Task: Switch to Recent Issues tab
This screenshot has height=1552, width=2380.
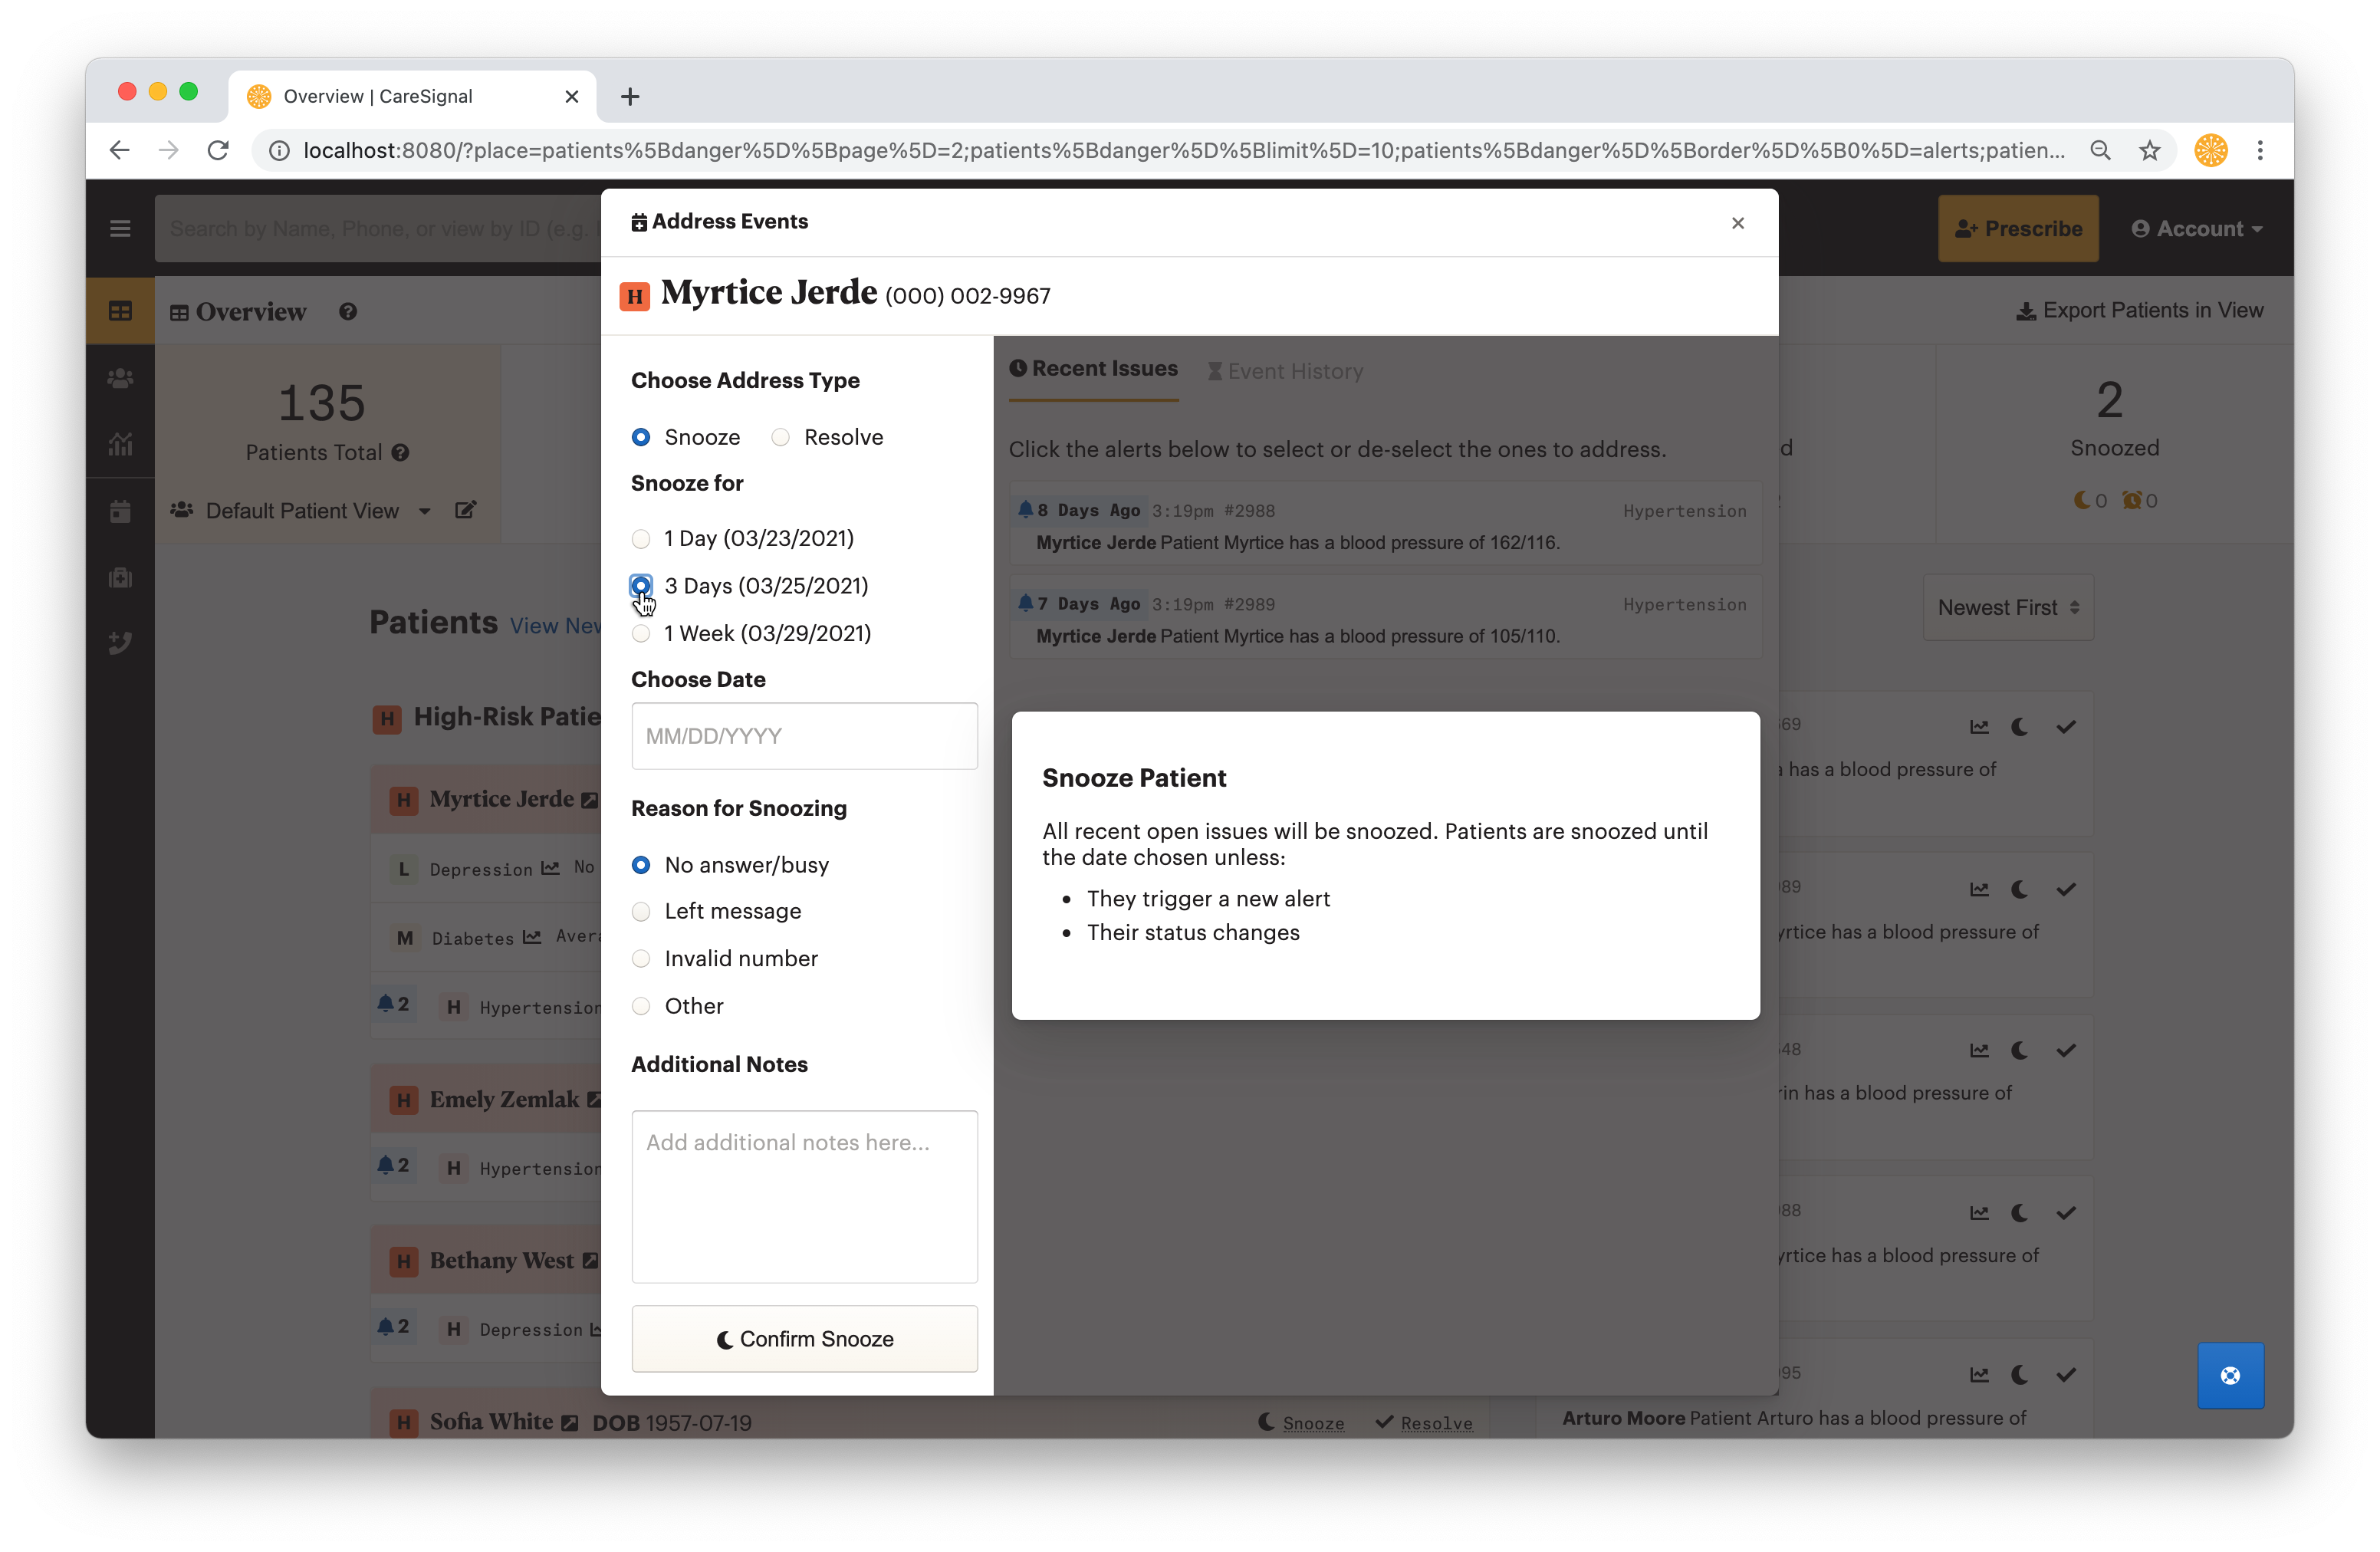Action: click(x=1093, y=369)
